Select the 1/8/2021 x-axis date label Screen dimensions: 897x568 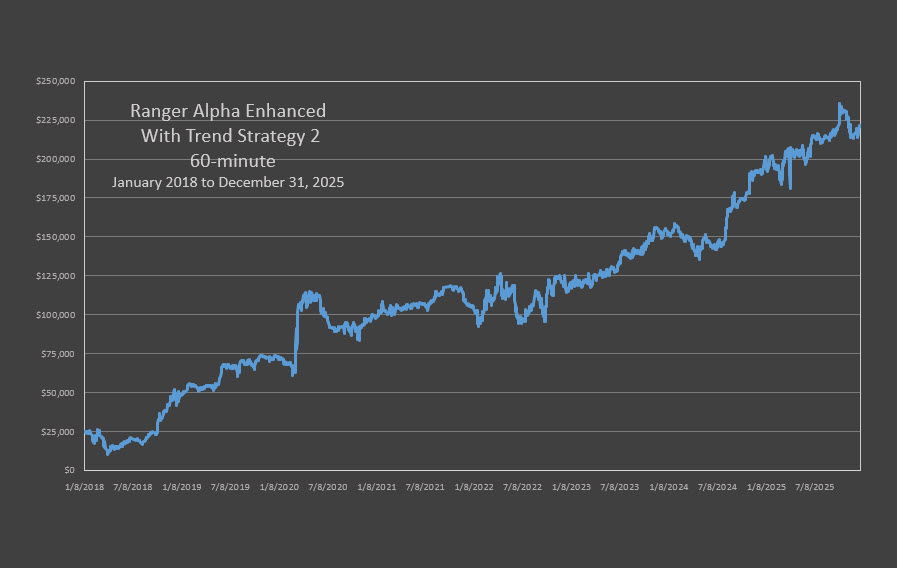(x=377, y=487)
